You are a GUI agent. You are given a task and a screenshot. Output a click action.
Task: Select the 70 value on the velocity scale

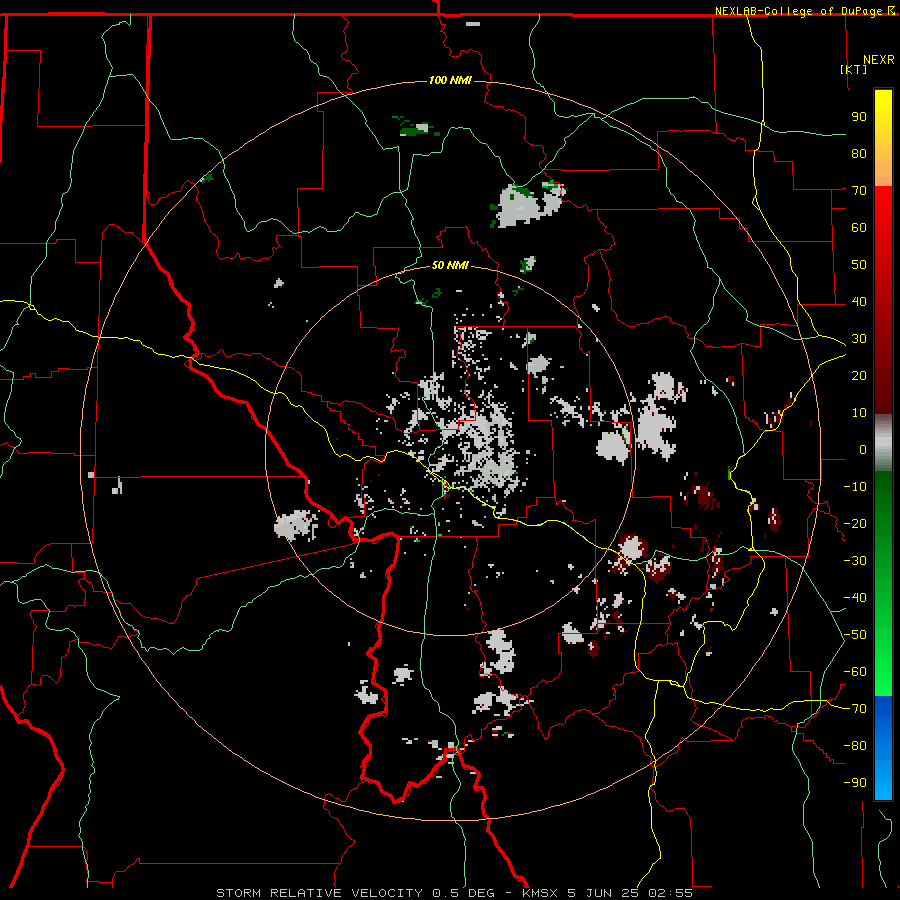click(x=859, y=191)
